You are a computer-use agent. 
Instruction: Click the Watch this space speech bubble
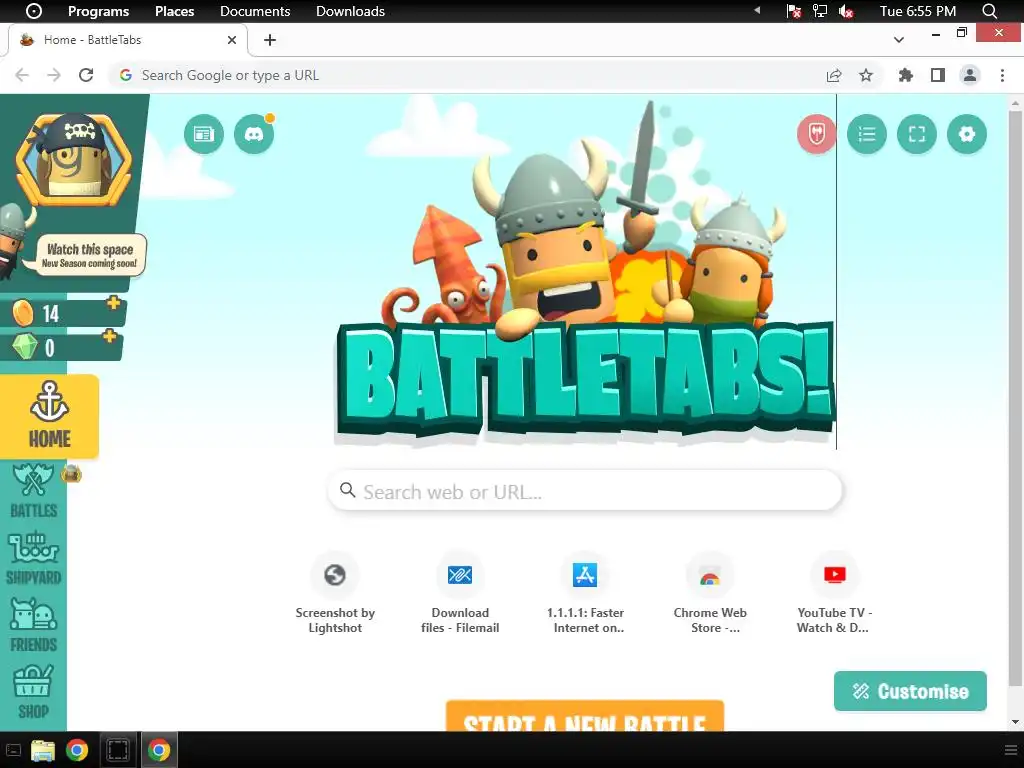(90, 255)
